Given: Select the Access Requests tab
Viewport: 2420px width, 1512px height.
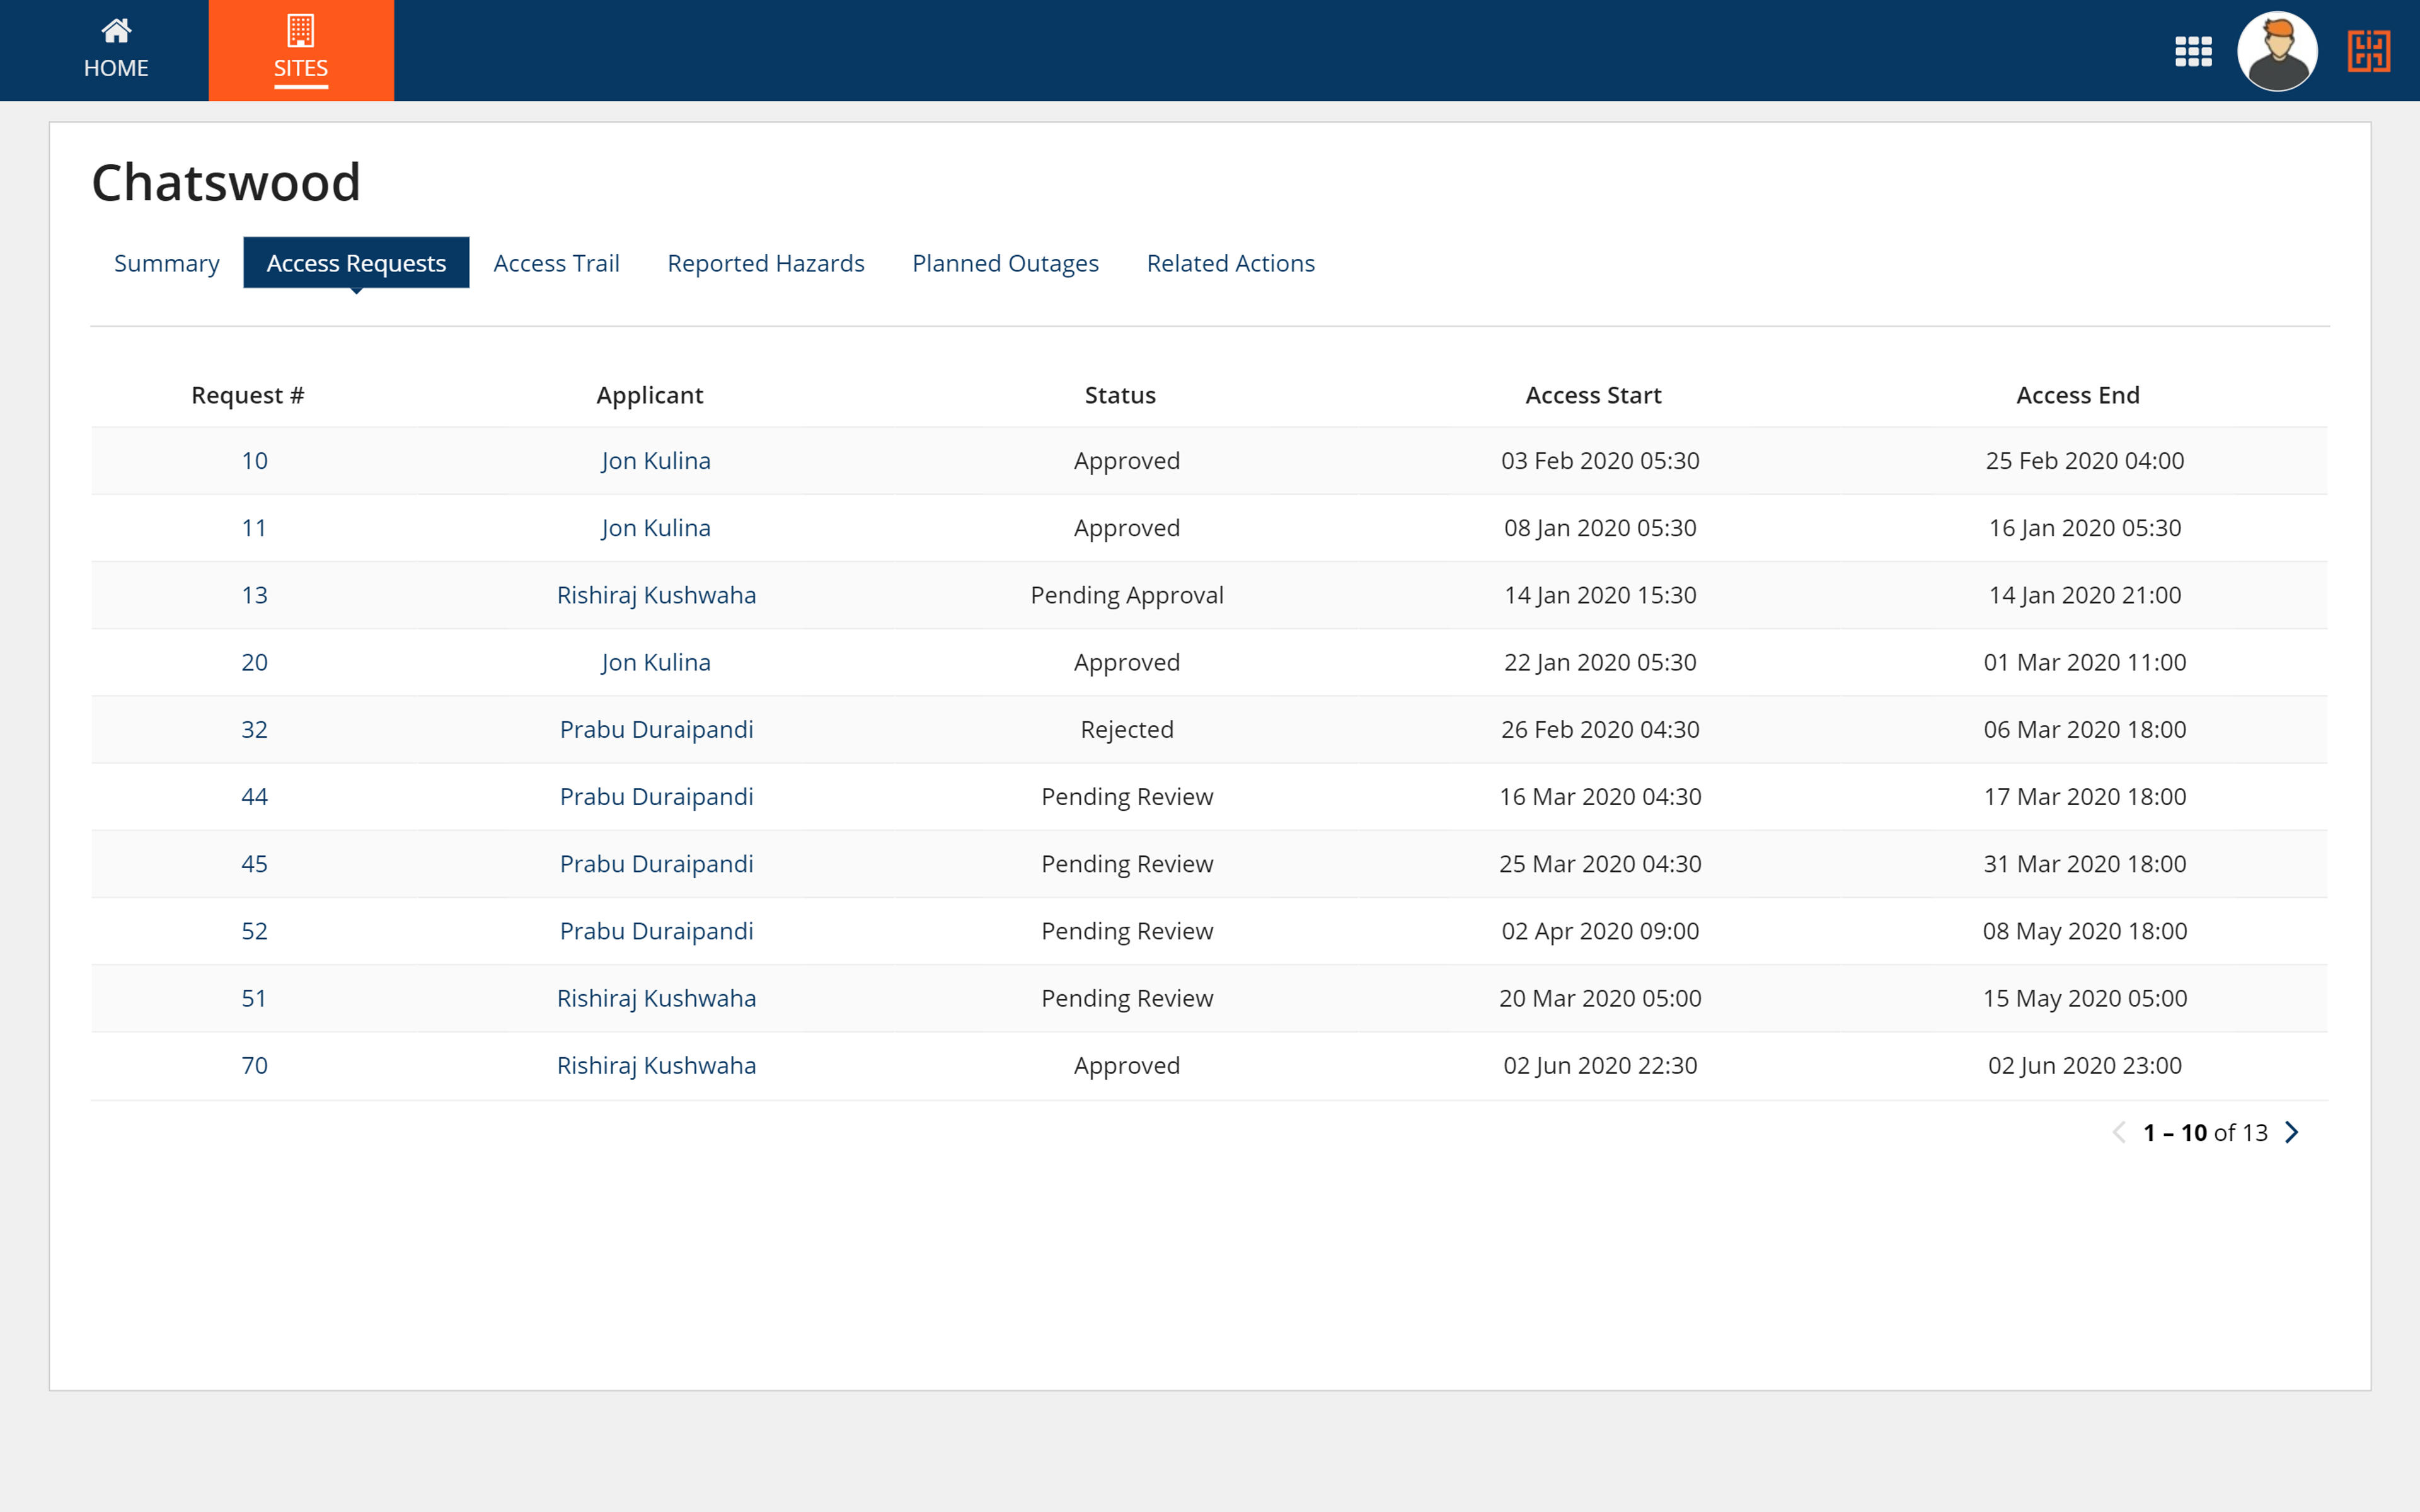Looking at the screenshot, I should tap(356, 263).
